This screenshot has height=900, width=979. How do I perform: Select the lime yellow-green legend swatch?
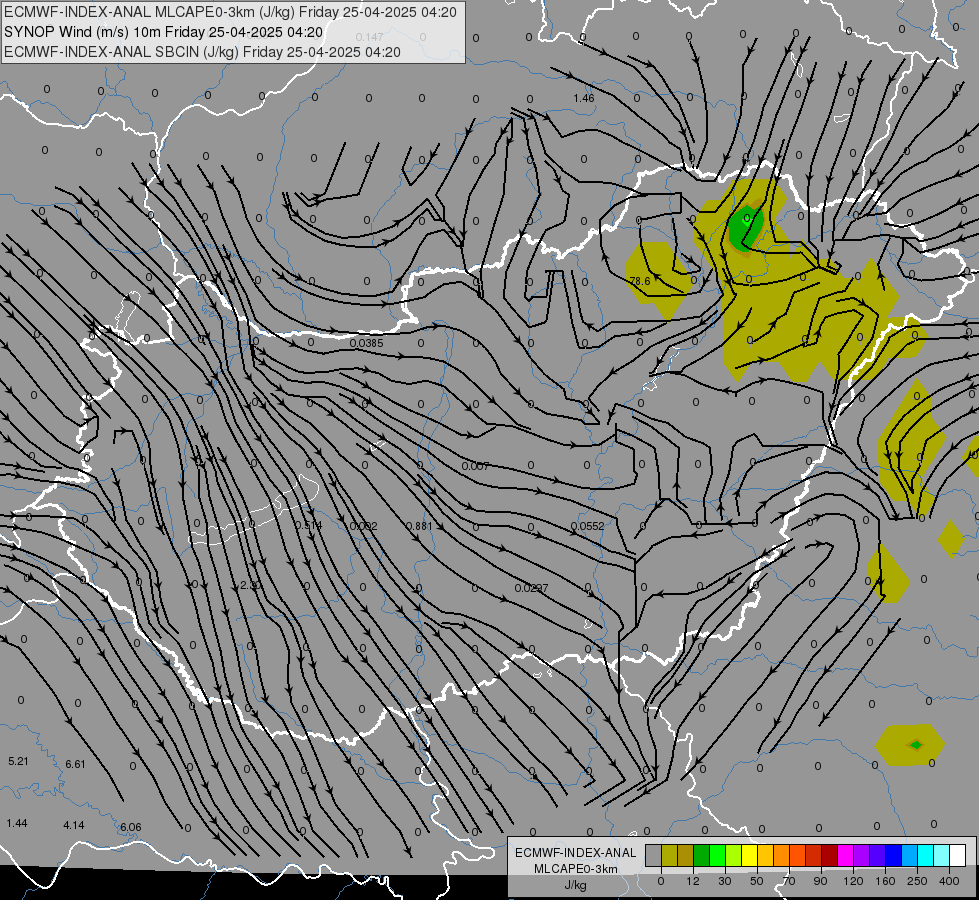[734, 855]
